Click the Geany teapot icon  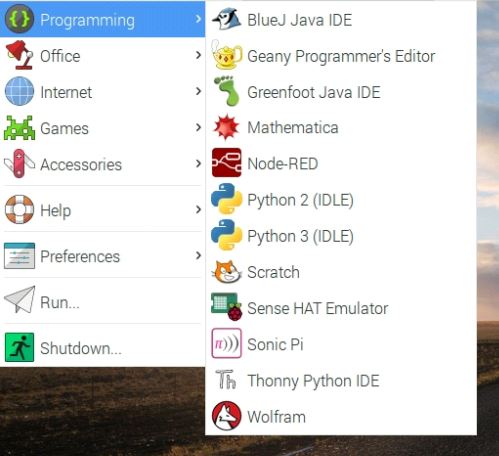pyautogui.click(x=226, y=55)
